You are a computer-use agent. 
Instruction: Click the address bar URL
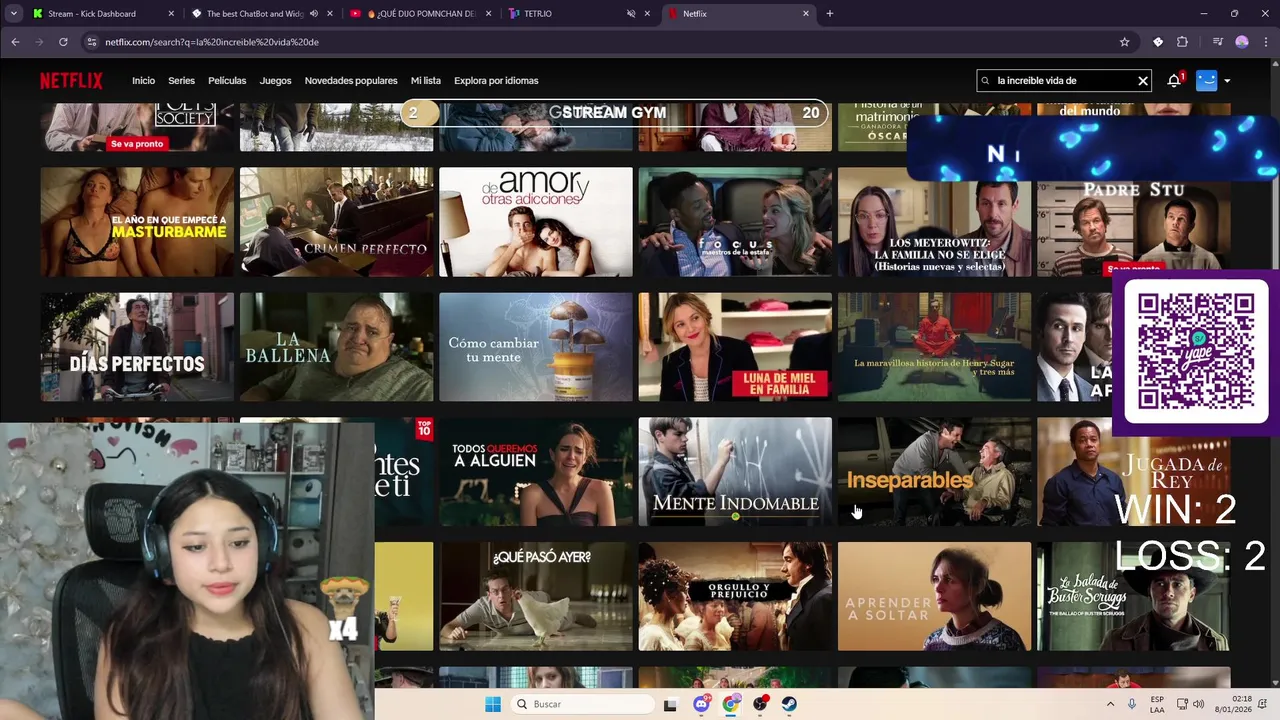point(211,42)
